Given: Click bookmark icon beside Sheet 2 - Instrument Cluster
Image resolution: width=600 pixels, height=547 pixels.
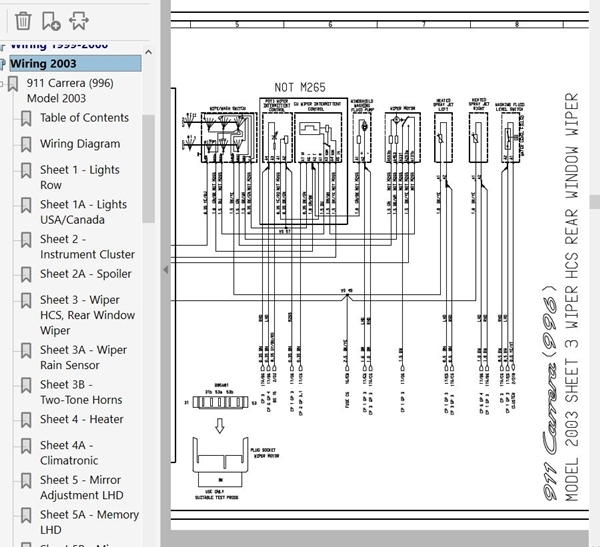Looking at the screenshot, I should [26, 240].
